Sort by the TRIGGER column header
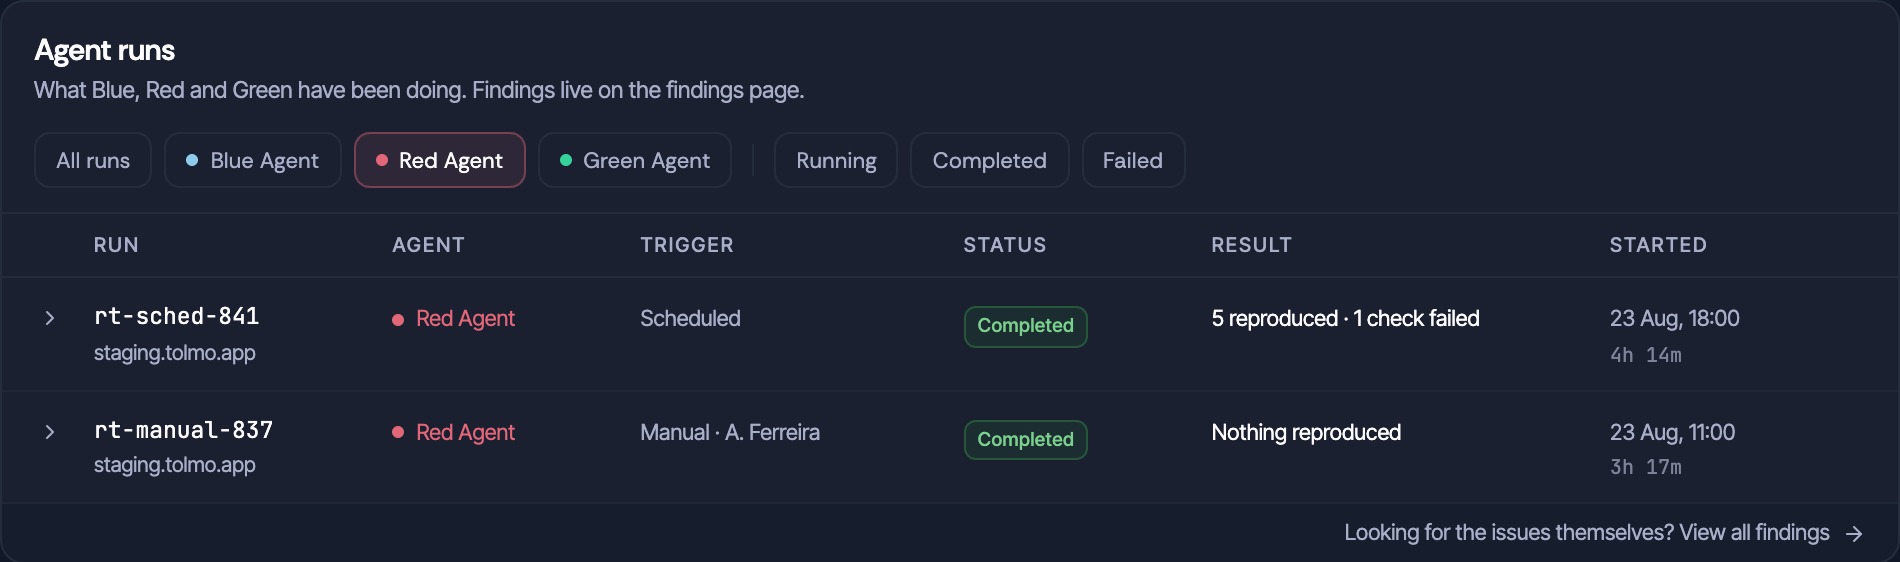Viewport: 1900px width, 562px height. pyautogui.click(x=687, y=245)
